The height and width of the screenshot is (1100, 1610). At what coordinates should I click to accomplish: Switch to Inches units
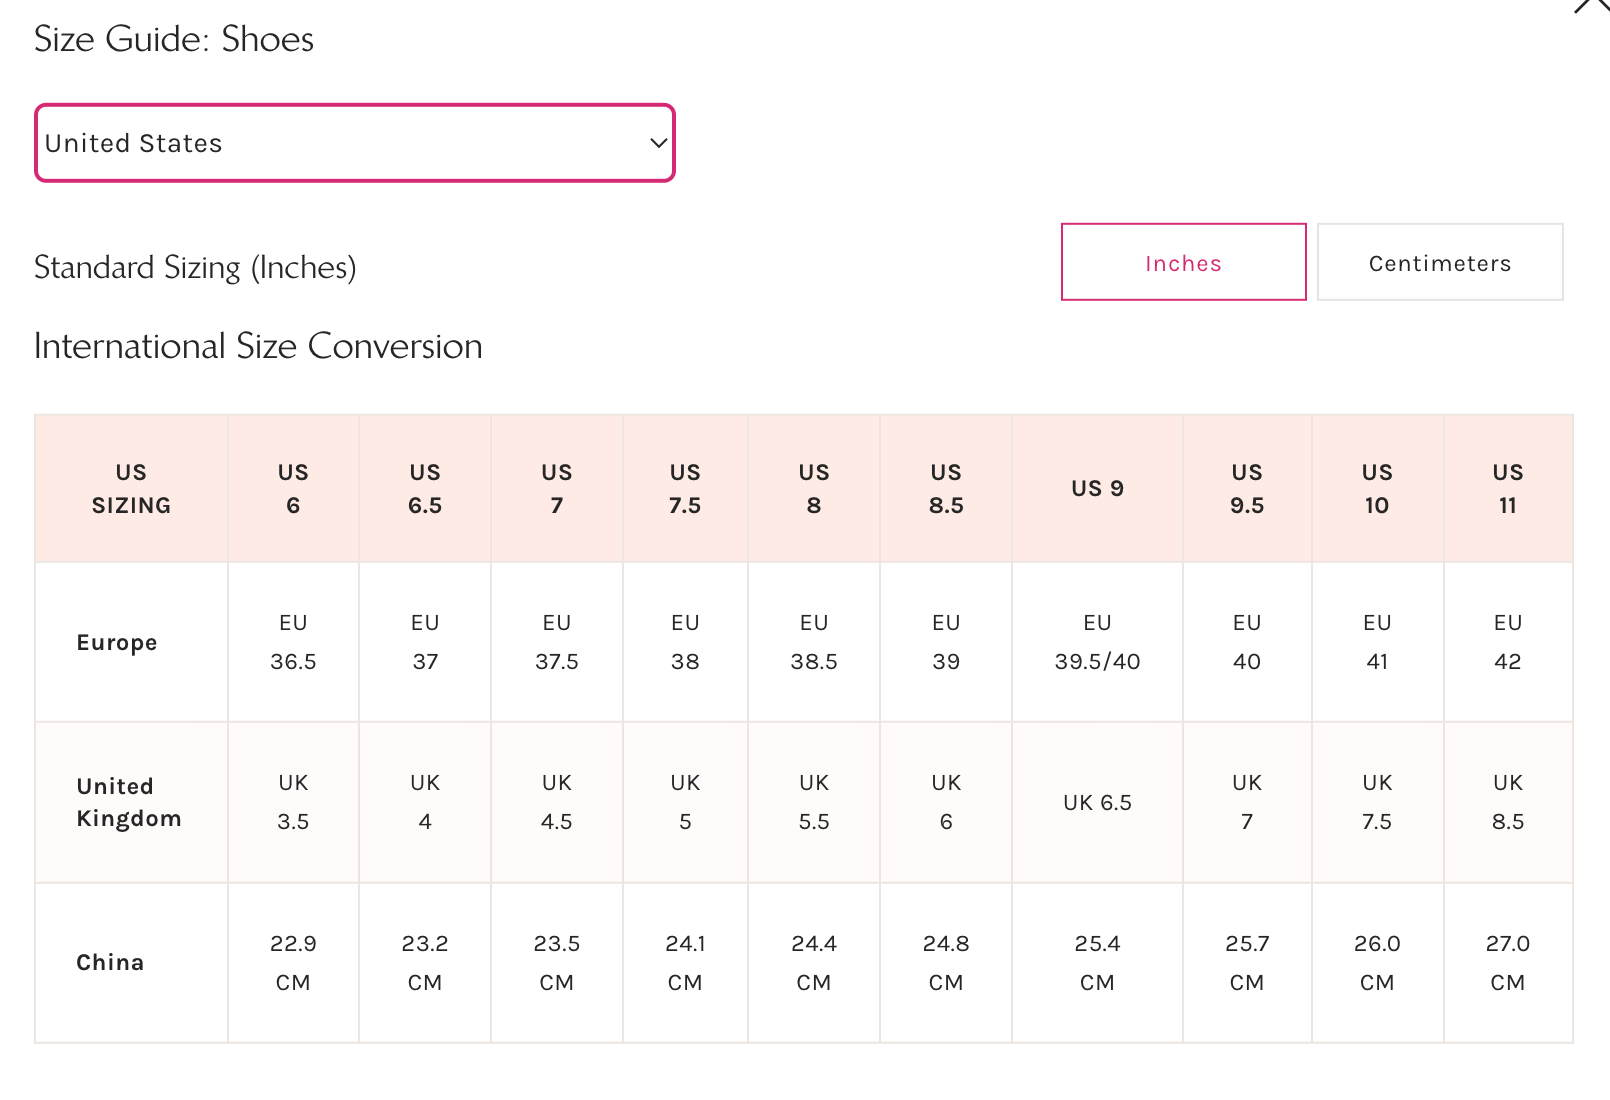1183,263
